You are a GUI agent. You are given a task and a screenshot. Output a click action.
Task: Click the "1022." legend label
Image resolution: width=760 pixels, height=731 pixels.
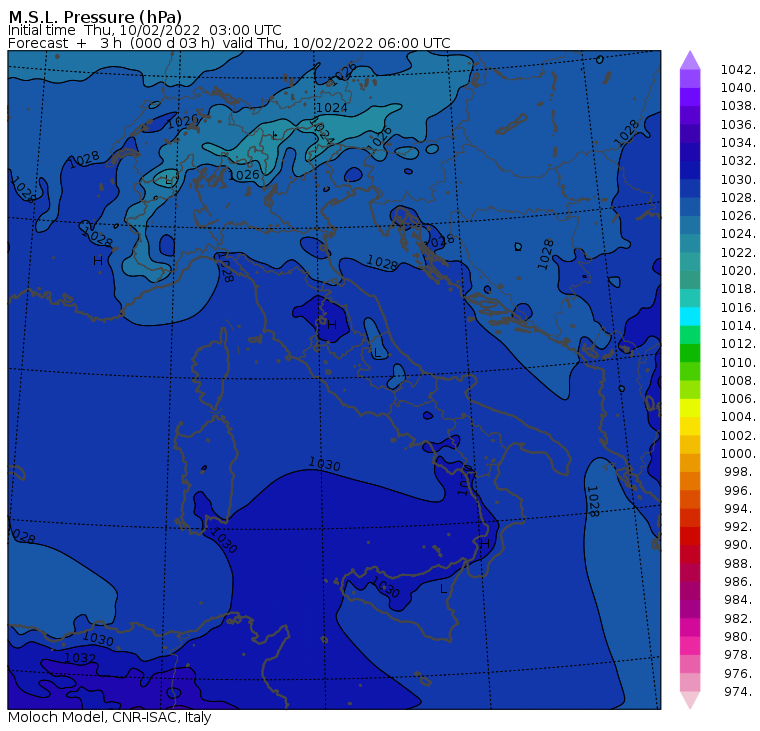tap(738, 253)
